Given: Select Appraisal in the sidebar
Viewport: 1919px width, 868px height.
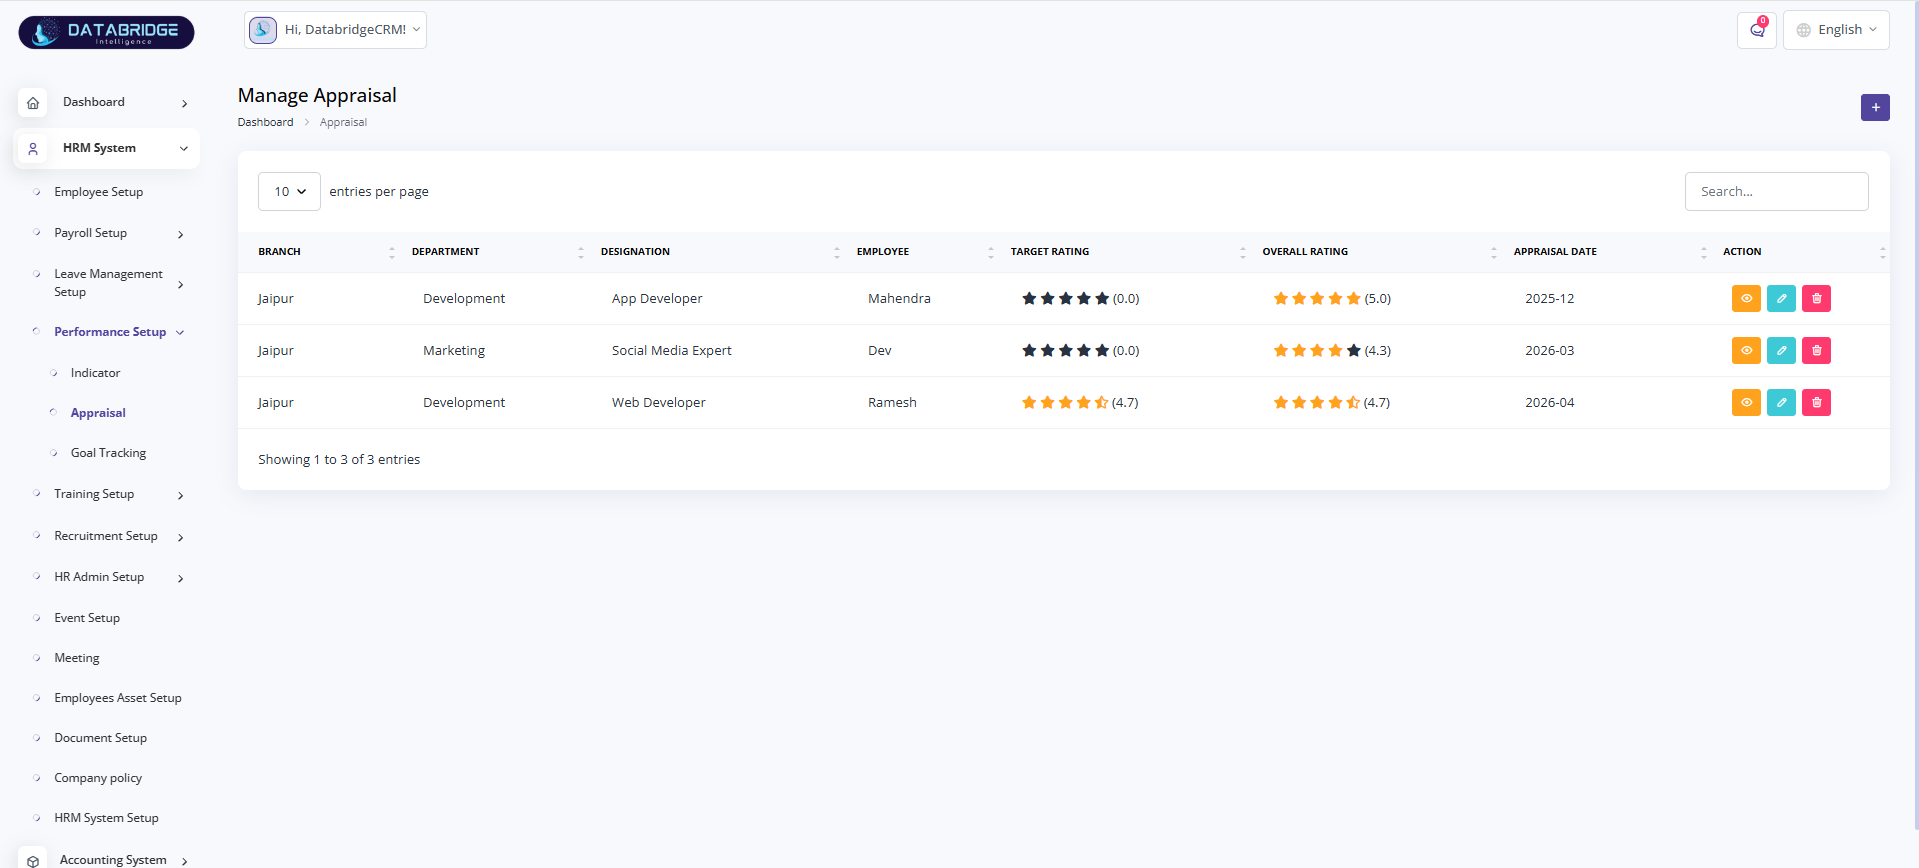Looking at the screenshot, I should click(98, 413).
